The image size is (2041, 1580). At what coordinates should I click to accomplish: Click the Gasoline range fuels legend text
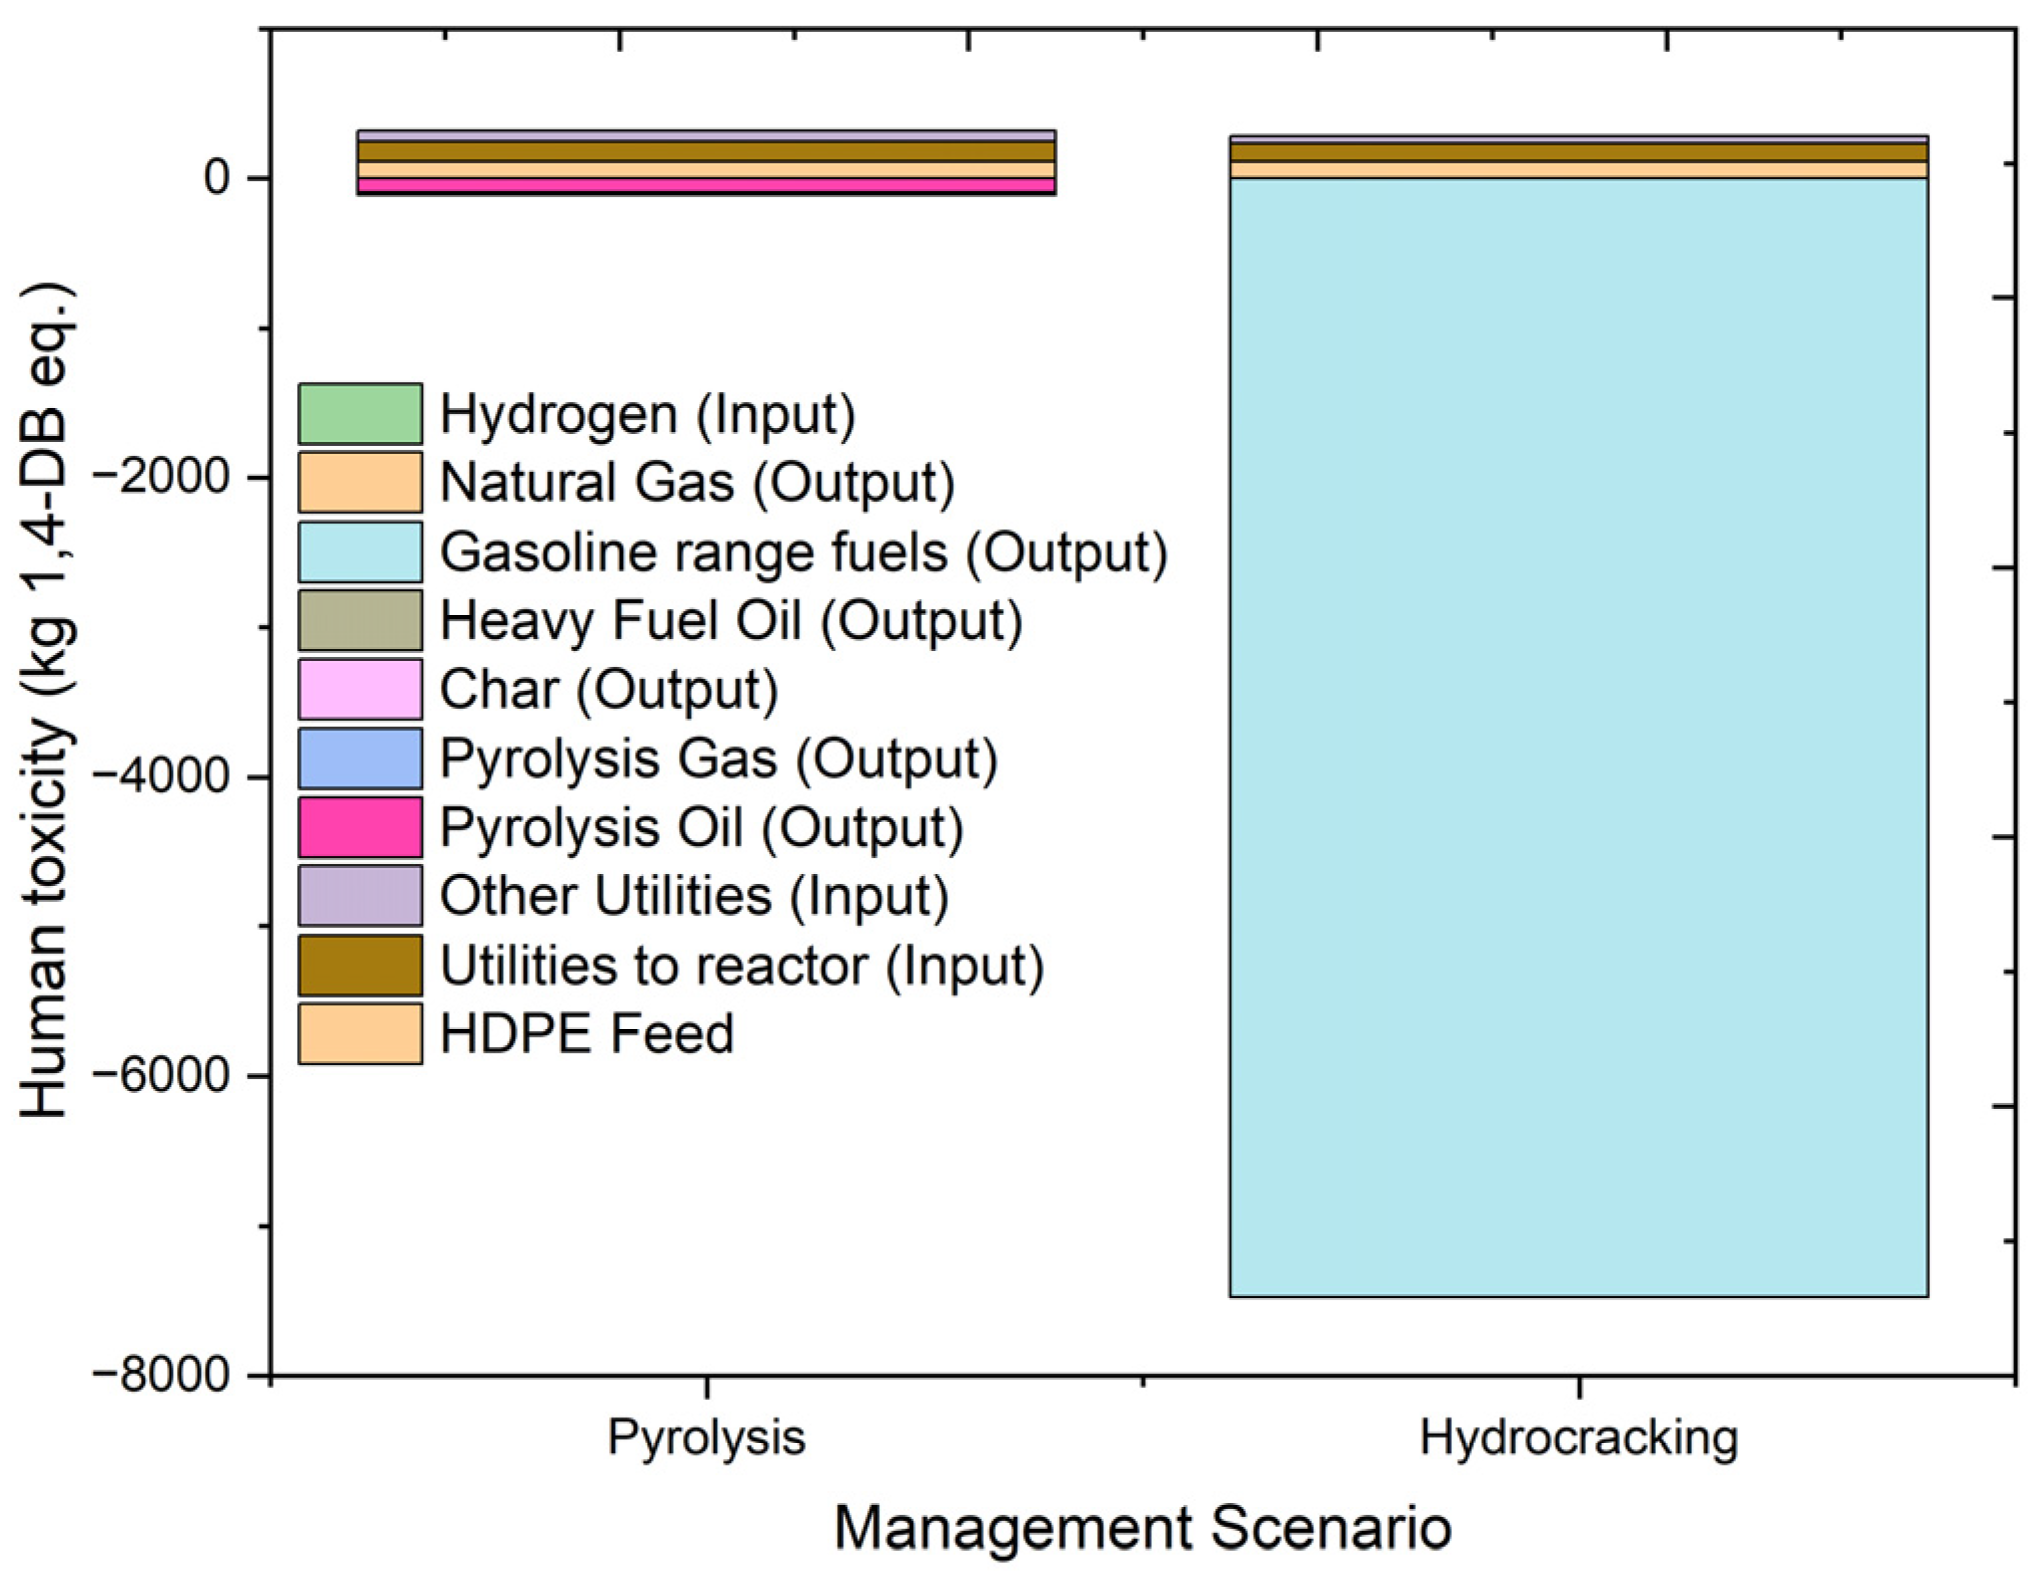click(x=803, y=552)
